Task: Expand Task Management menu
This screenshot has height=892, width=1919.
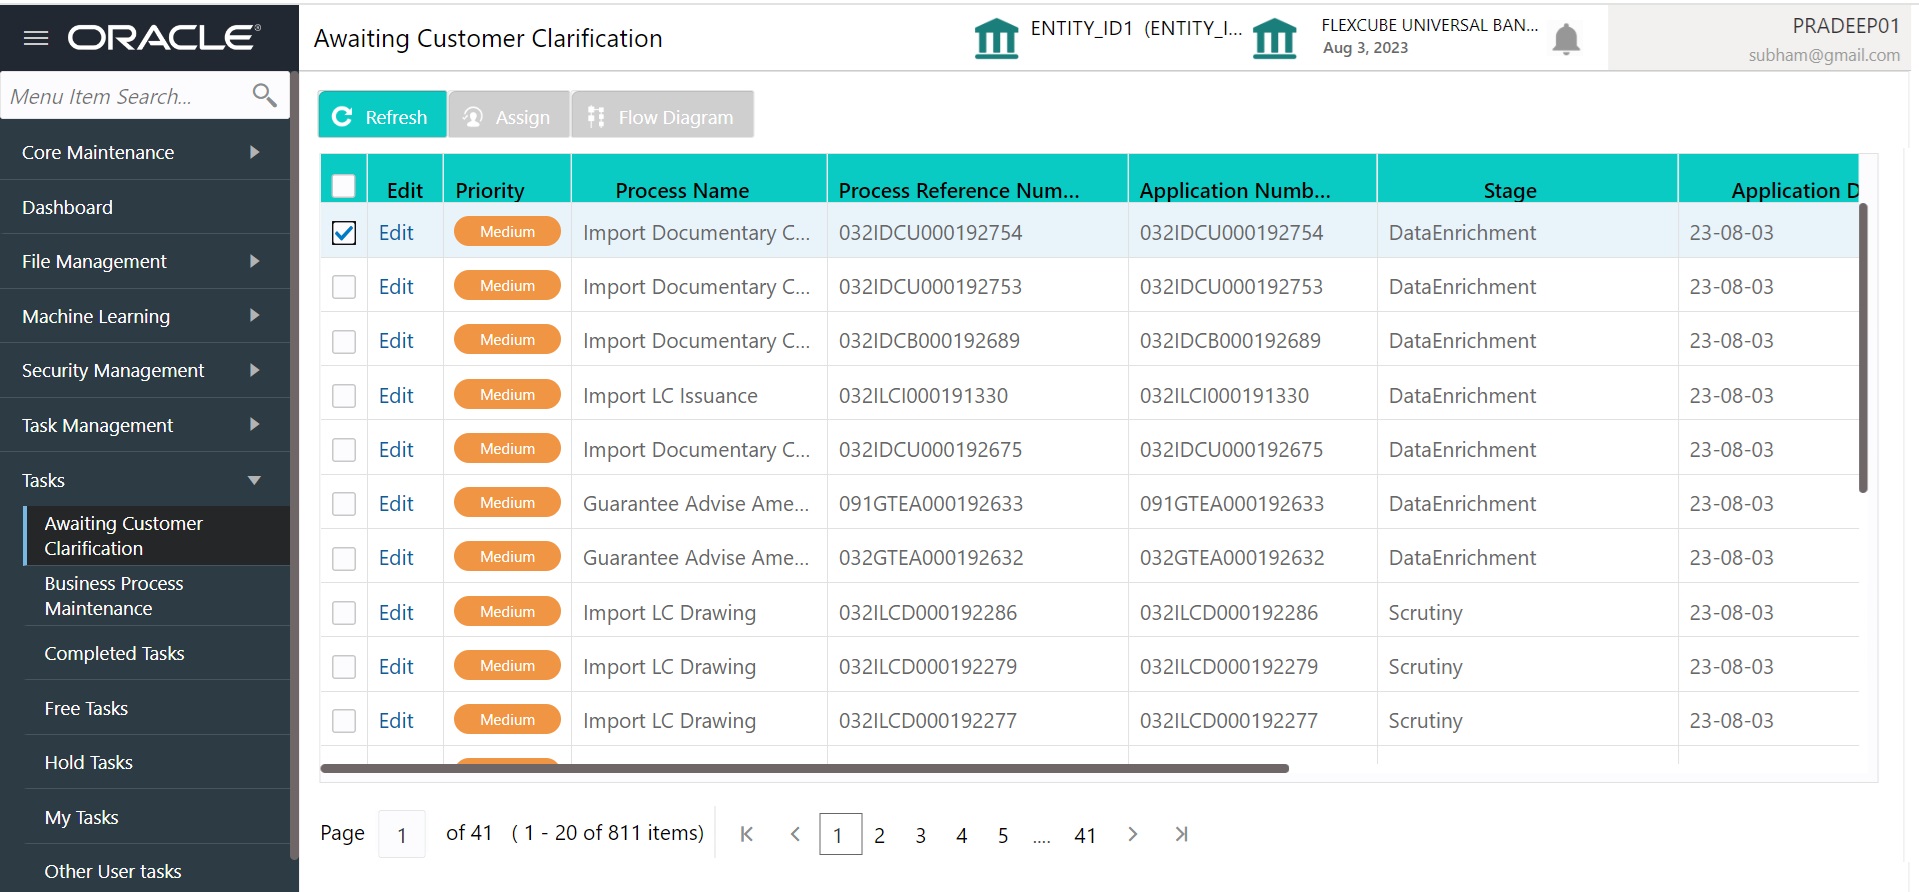Action: [144, 425]
